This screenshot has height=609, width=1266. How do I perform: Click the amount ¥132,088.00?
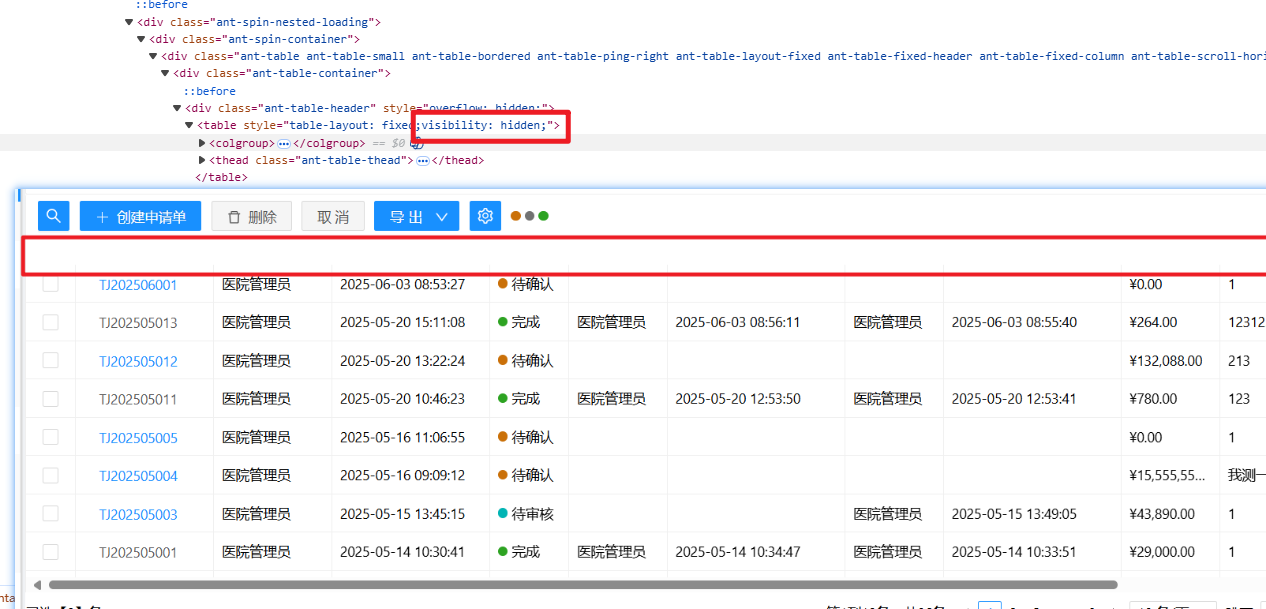click(x=1166, y=361)
